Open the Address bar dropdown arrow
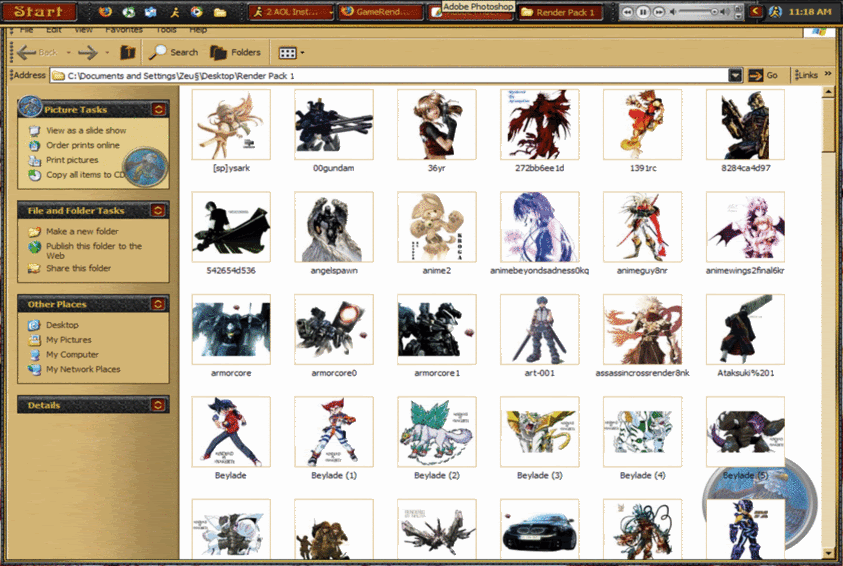Image resolution: width=843 pixels, height=566 pixels. (x=735, y=76)
